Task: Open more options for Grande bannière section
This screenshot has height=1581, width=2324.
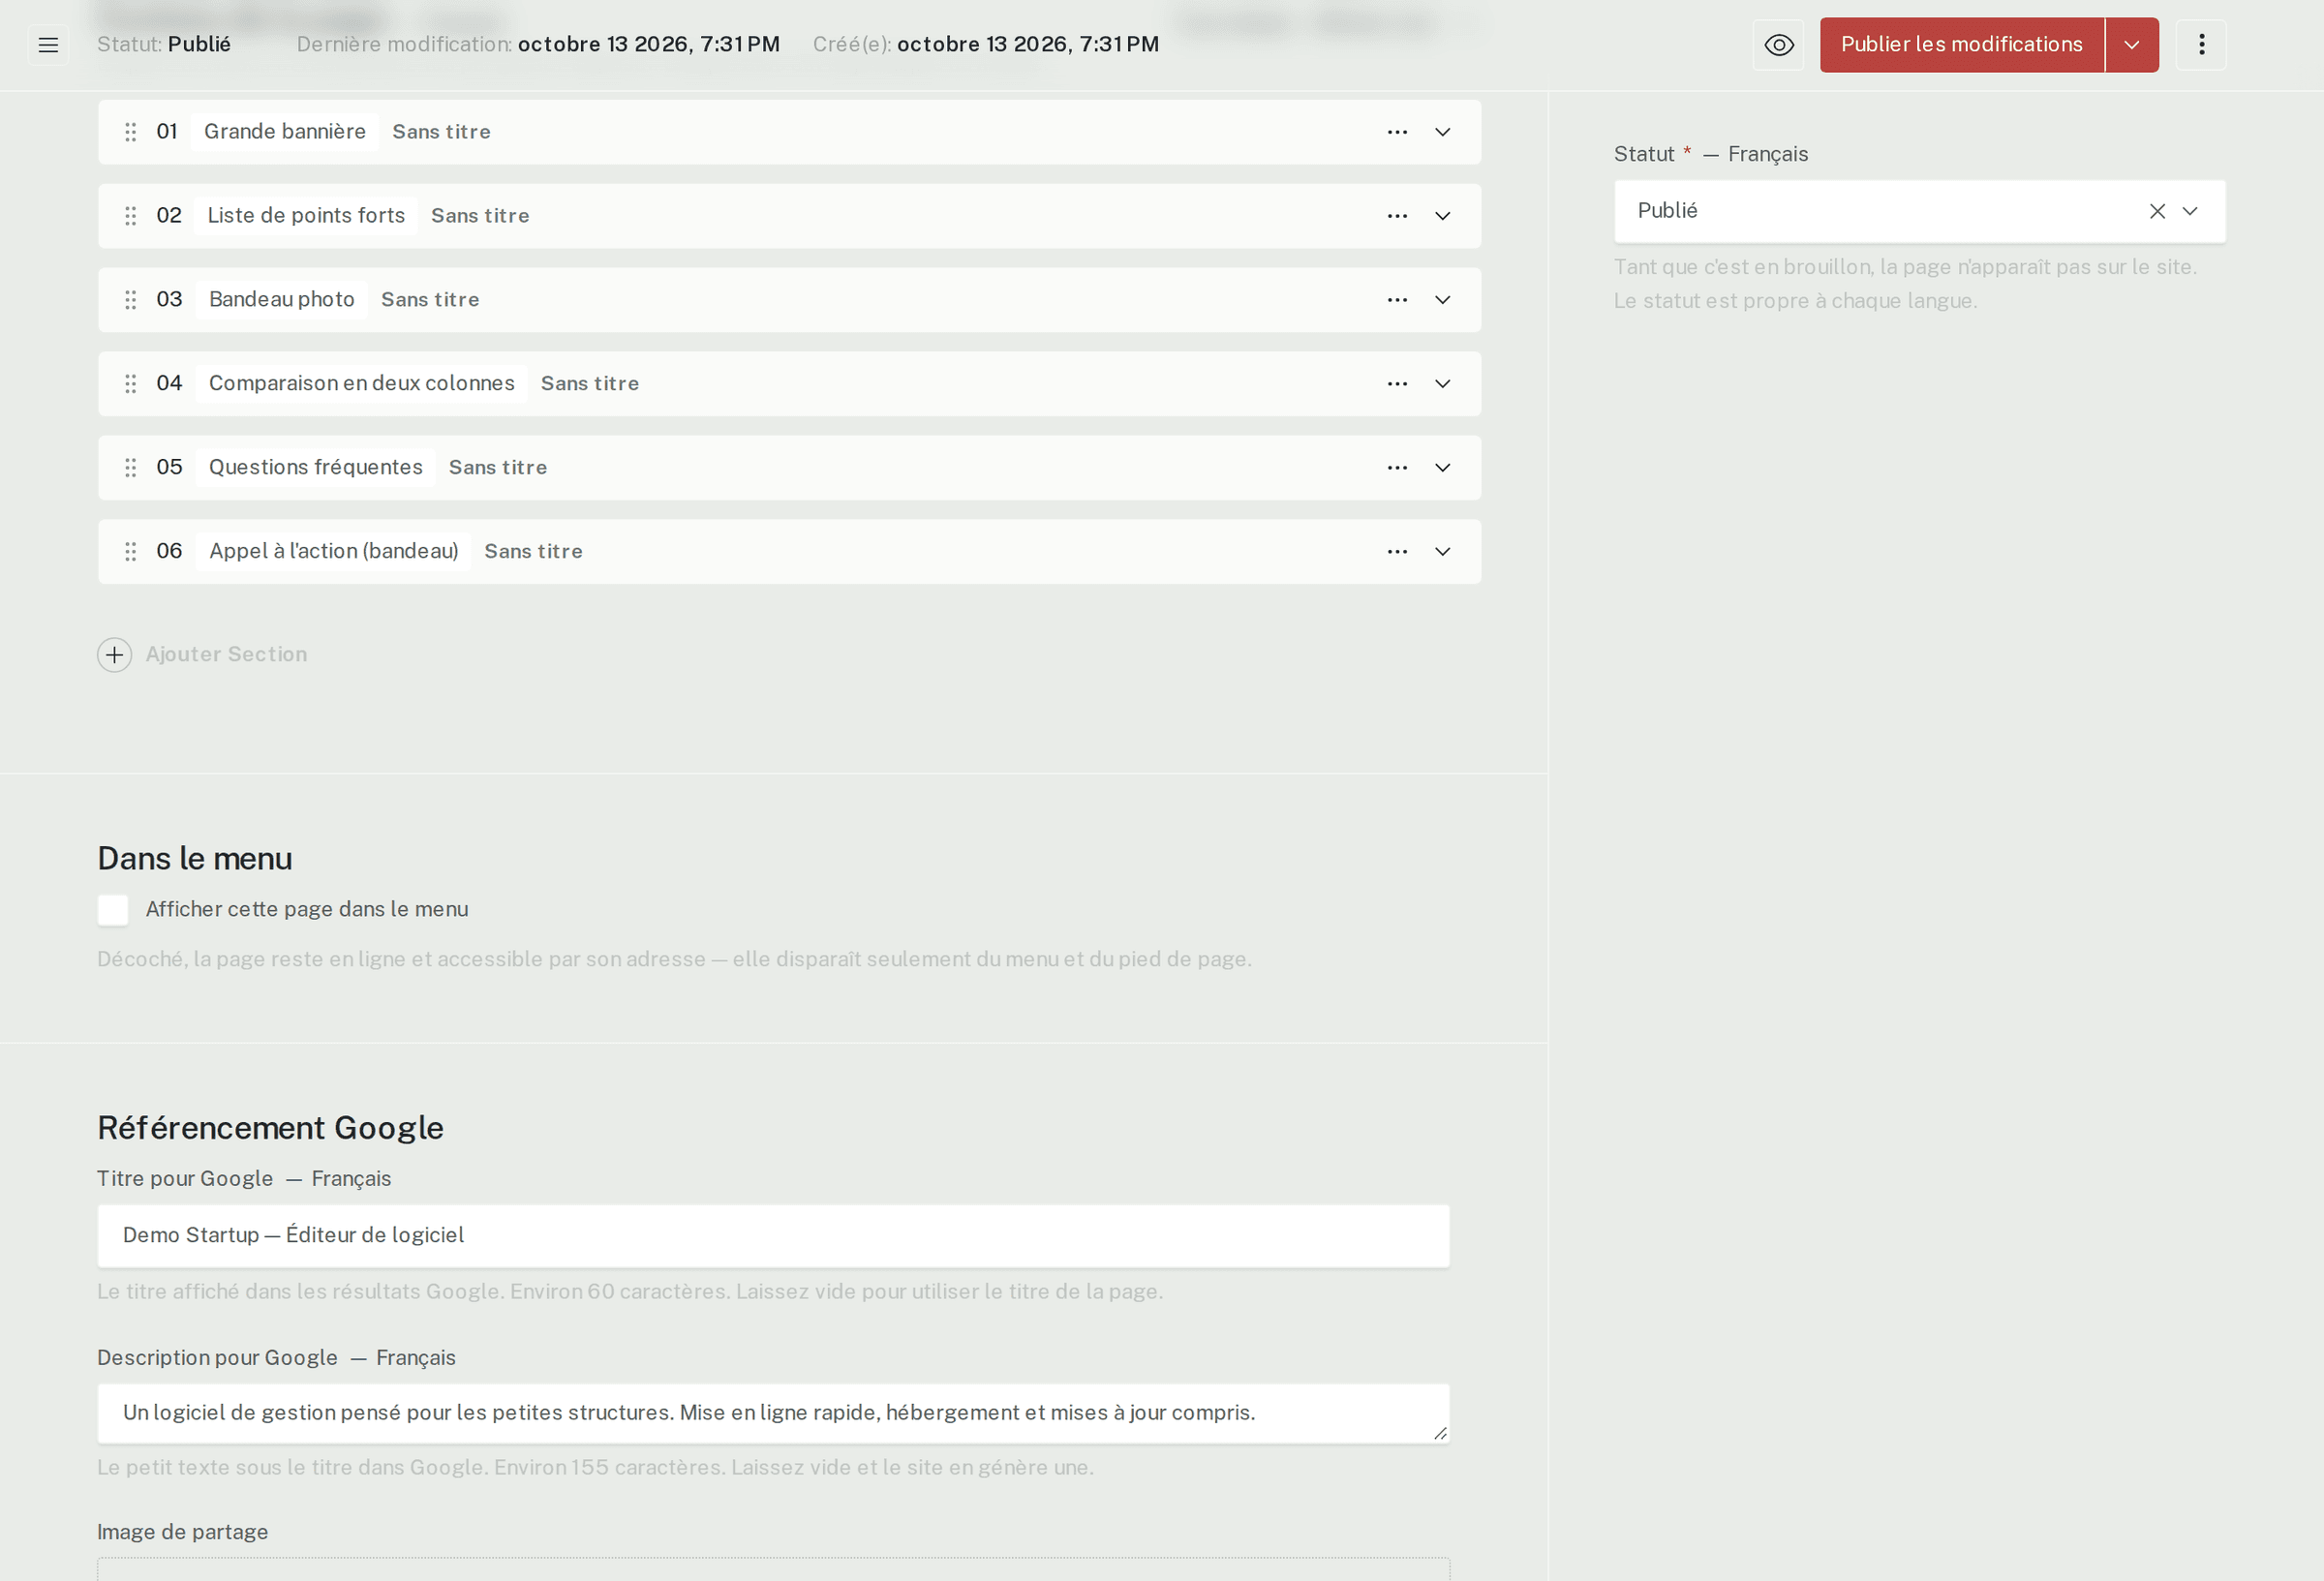Action: coord(1397,132)
